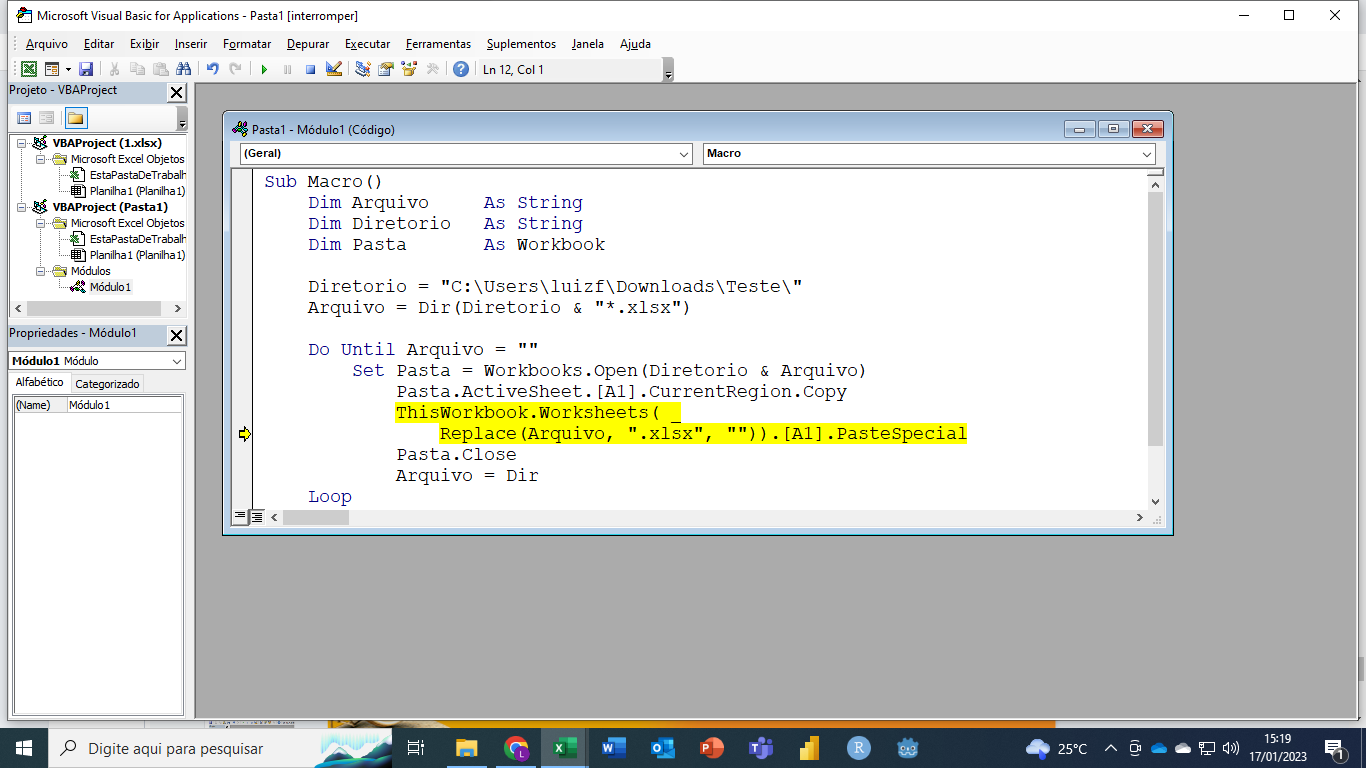Click View Code in Project panel
The width and height of the screenshot is (1366, 768).
tap(24, 118)
